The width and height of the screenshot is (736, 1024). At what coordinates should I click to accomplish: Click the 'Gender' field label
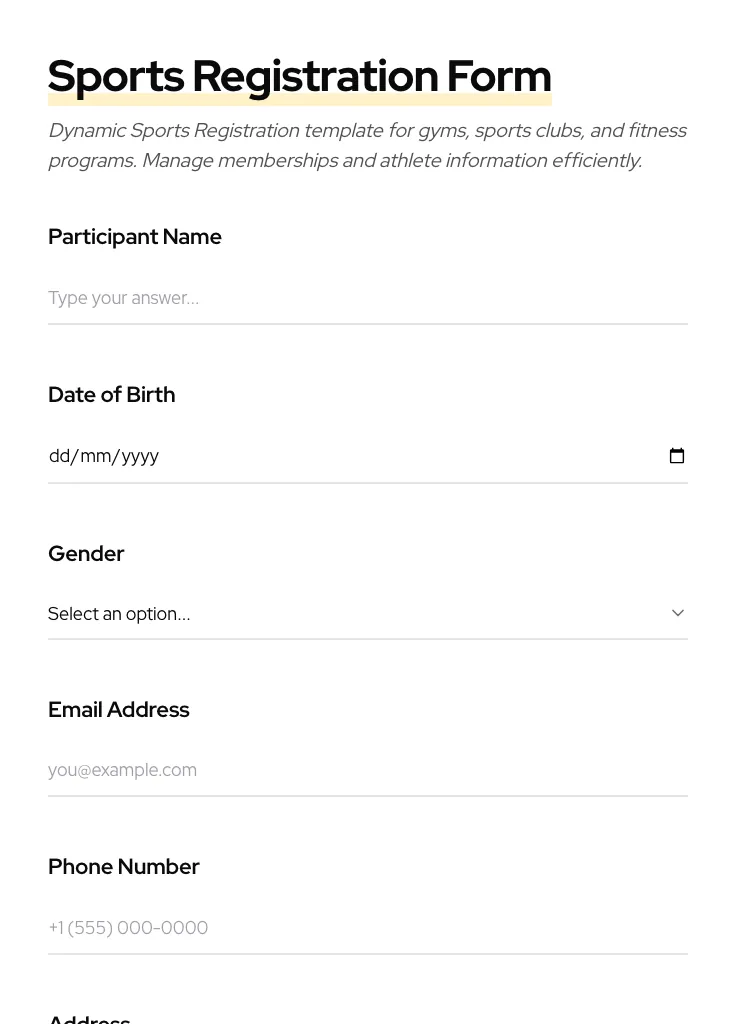tap(86, 554)
